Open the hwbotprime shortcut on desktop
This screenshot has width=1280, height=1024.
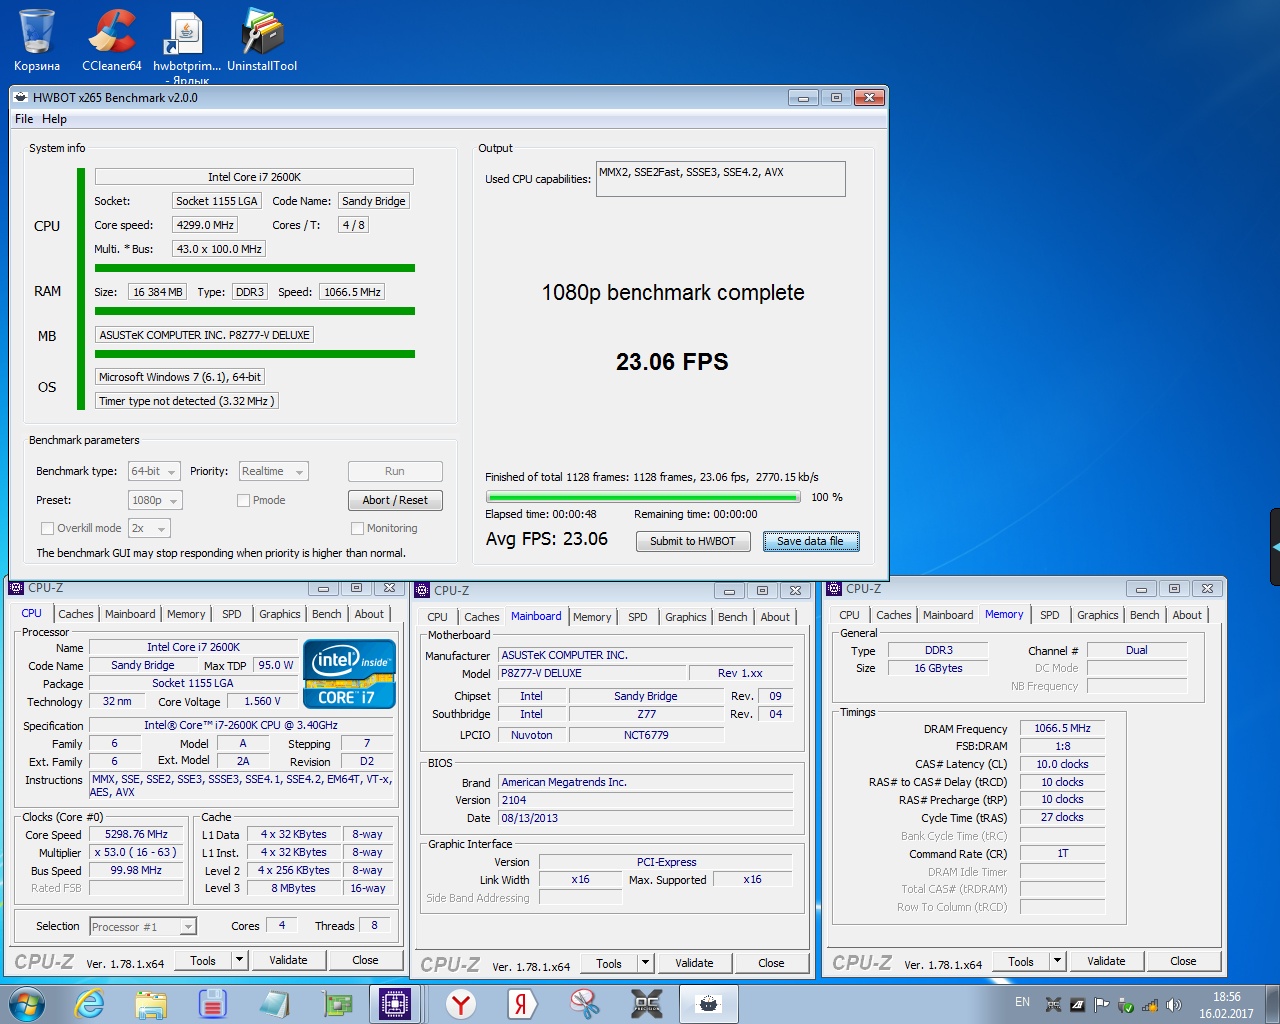coord(187,45)
